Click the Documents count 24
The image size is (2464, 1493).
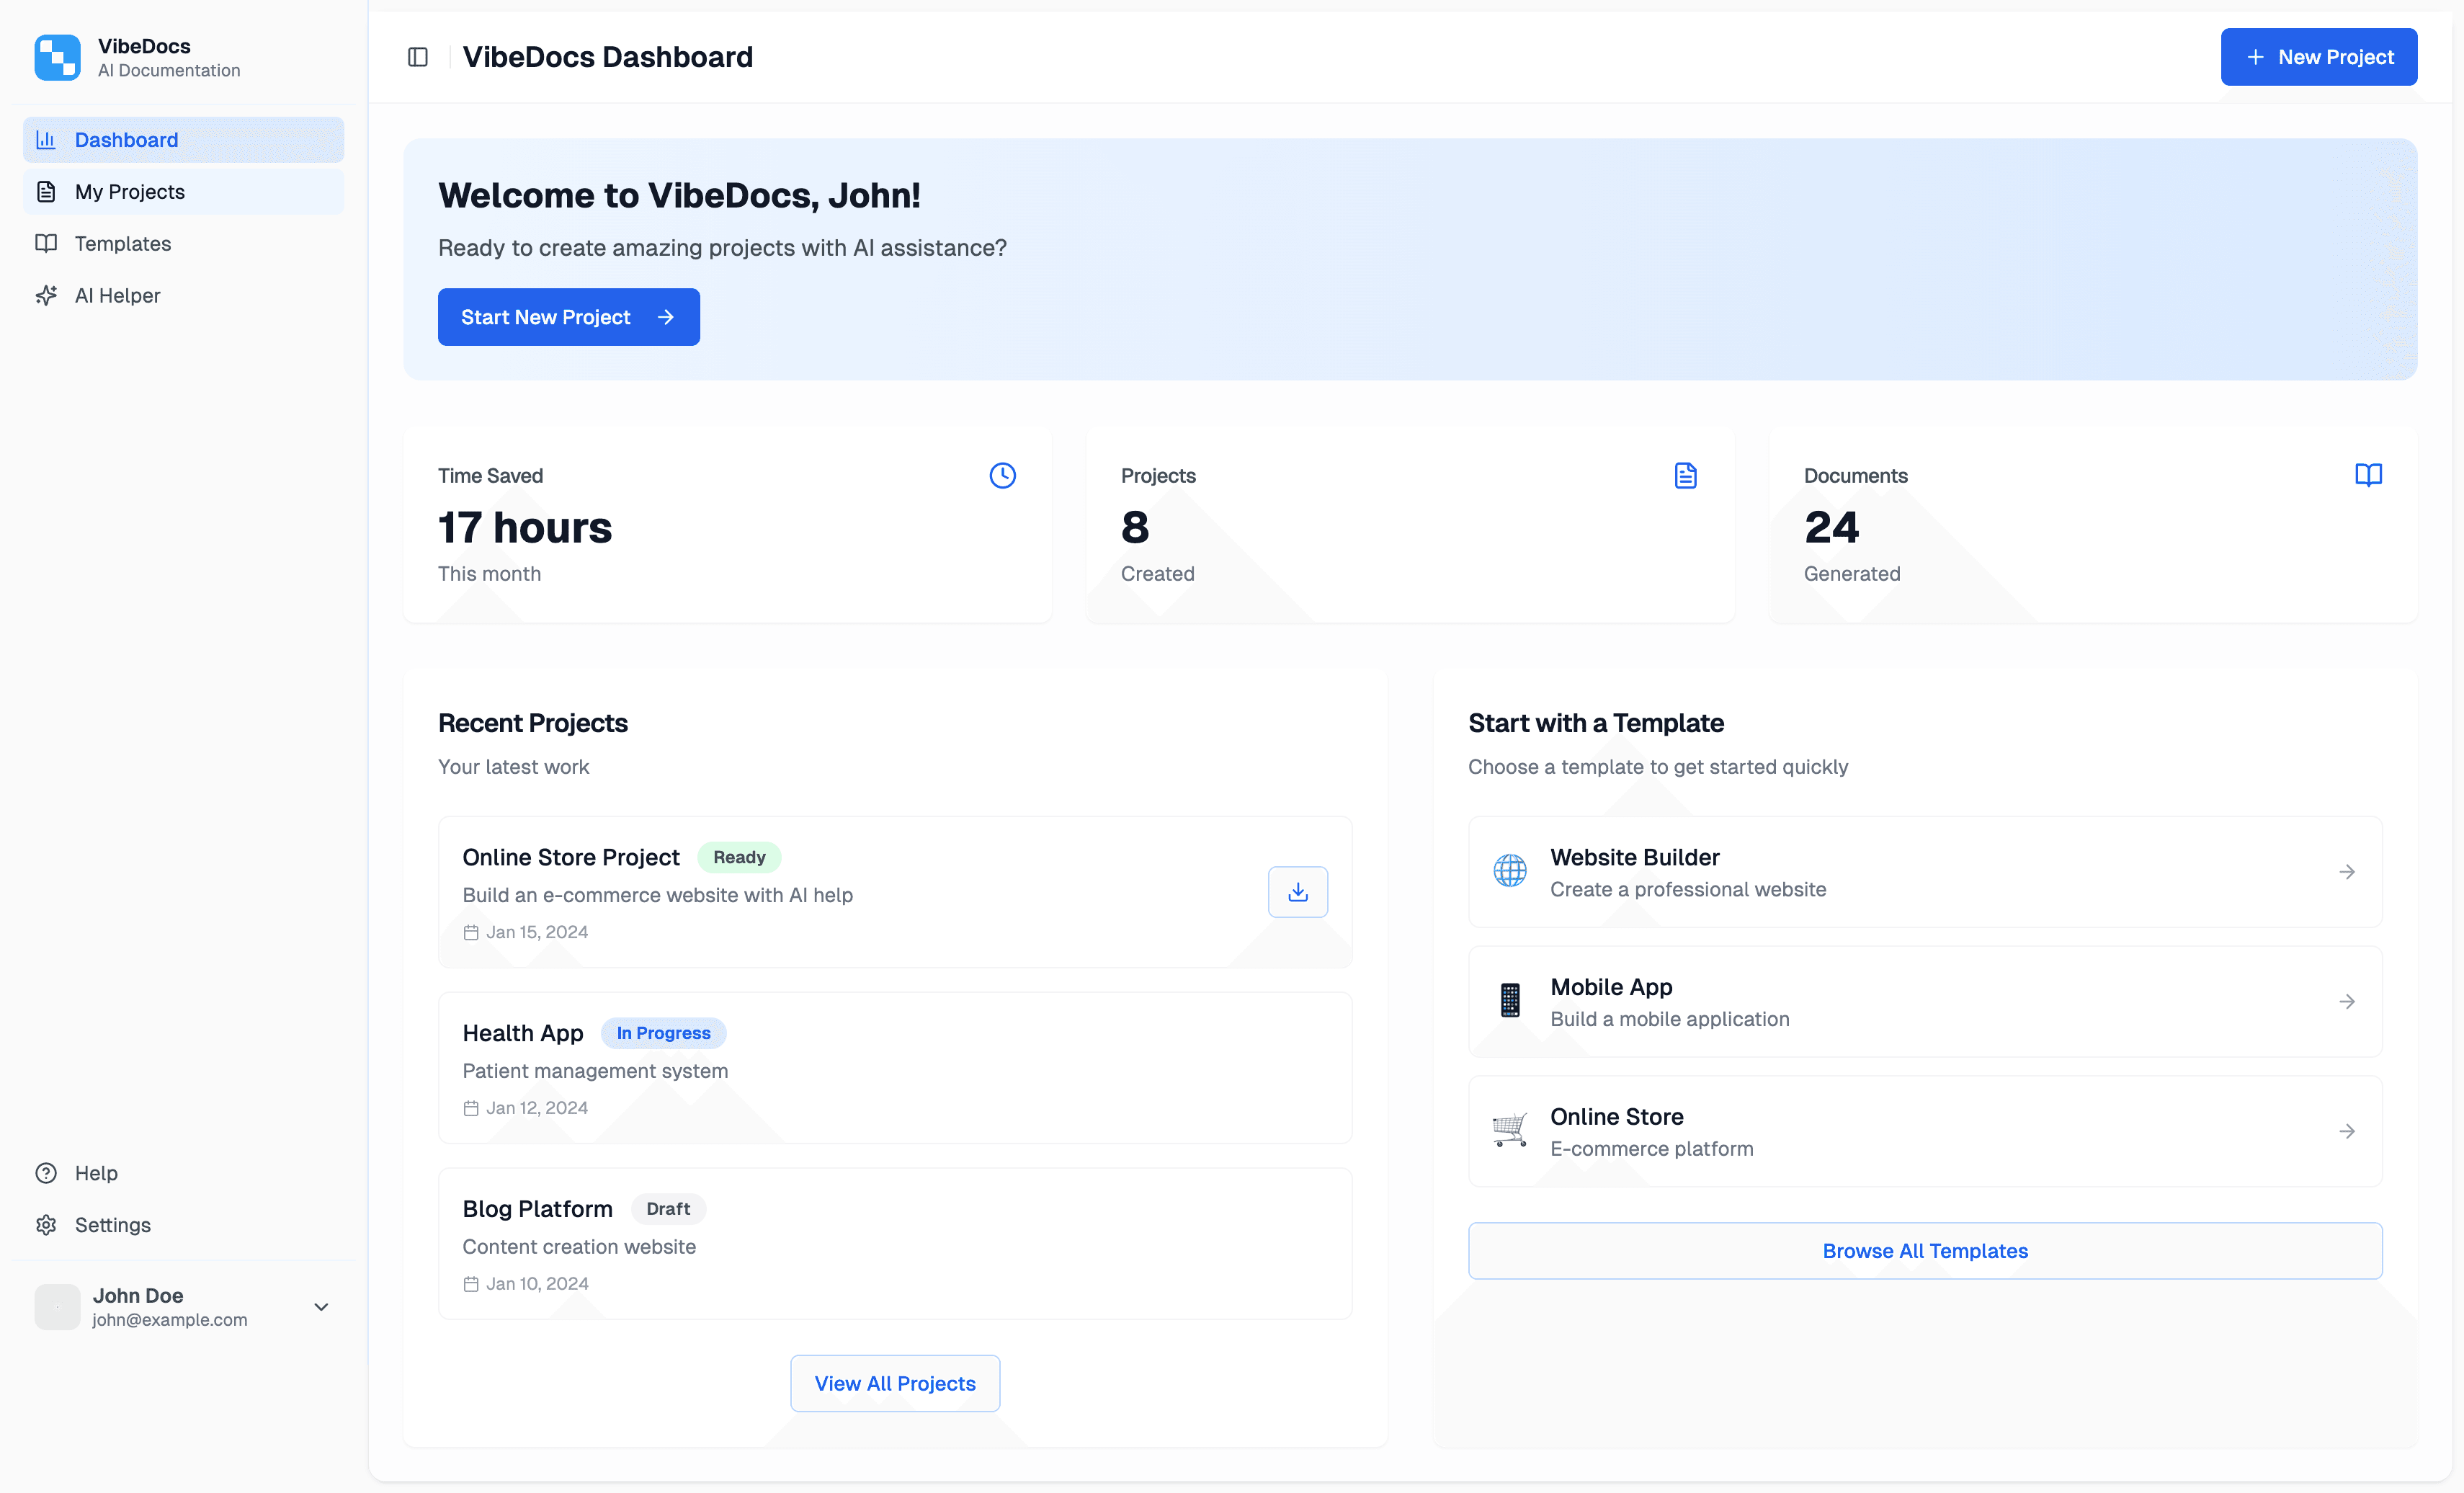coord(1831,527)
